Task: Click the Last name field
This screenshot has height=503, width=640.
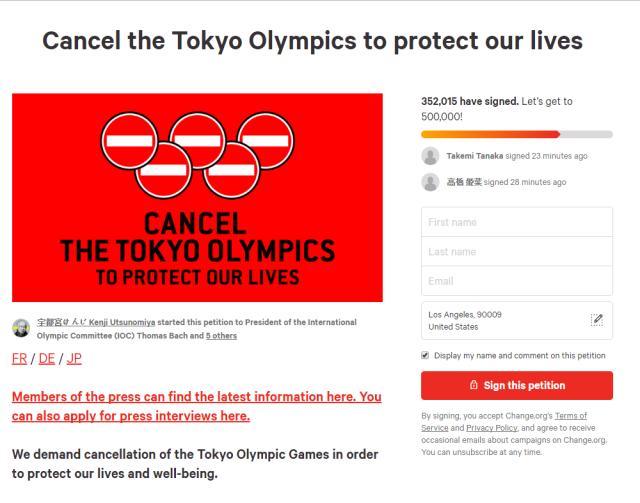Action: pos(516,252)
